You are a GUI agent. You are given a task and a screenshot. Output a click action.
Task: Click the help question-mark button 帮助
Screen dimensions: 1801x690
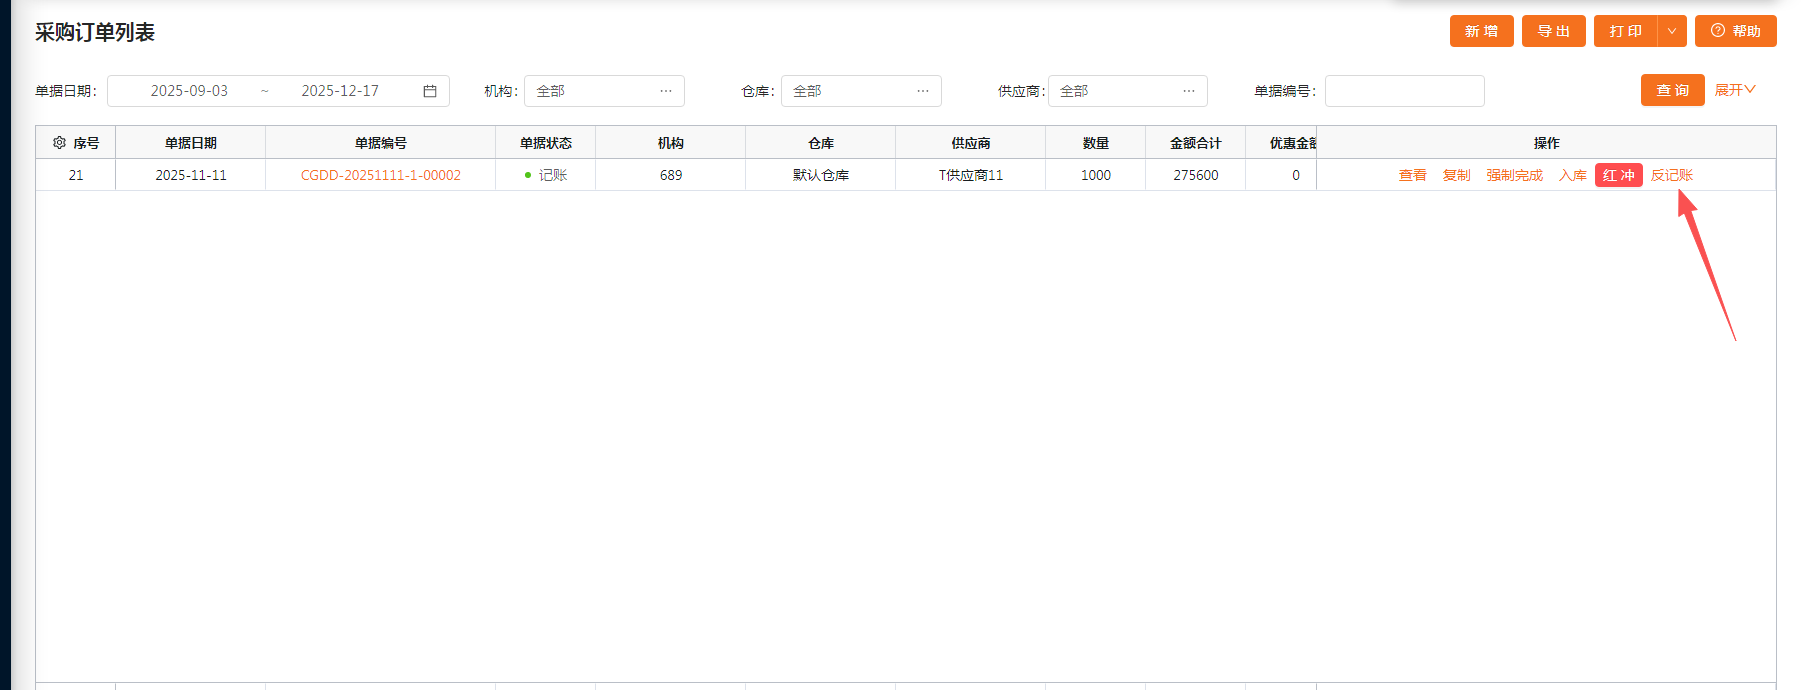point(1735,31)
